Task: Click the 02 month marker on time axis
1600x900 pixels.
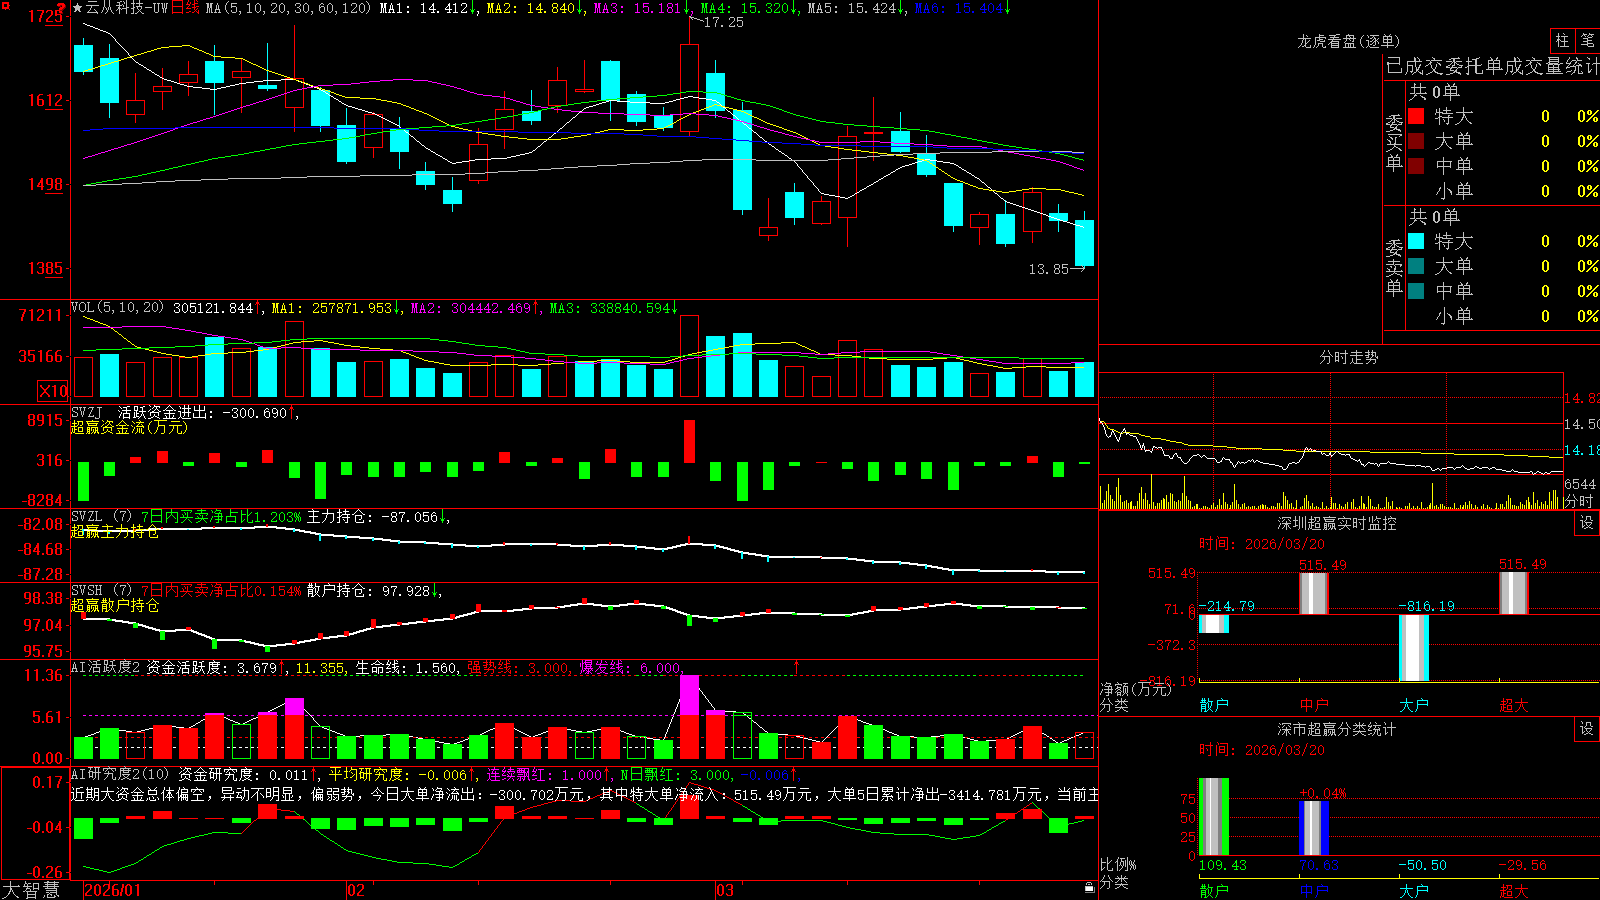Action: (x=356, y=891)
